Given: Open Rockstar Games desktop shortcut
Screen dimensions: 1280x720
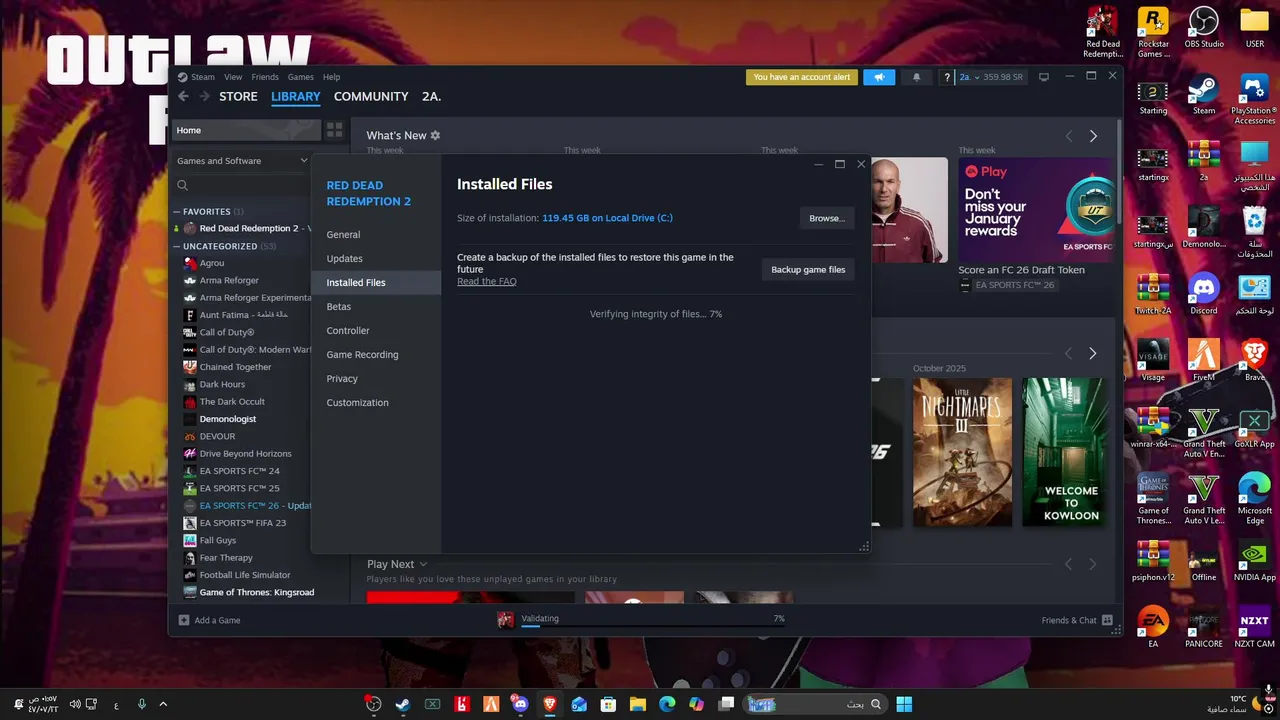Looking at the screenshot, I should (1153, 32).
